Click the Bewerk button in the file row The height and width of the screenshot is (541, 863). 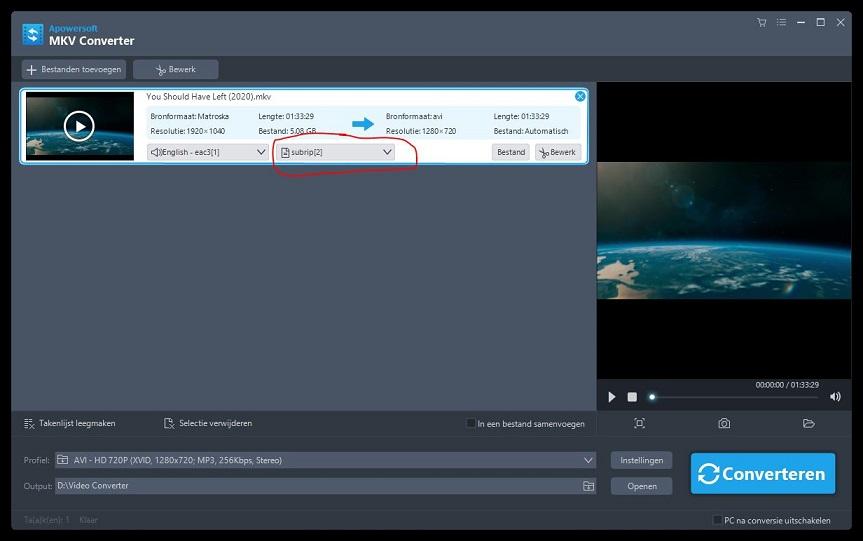558,152
